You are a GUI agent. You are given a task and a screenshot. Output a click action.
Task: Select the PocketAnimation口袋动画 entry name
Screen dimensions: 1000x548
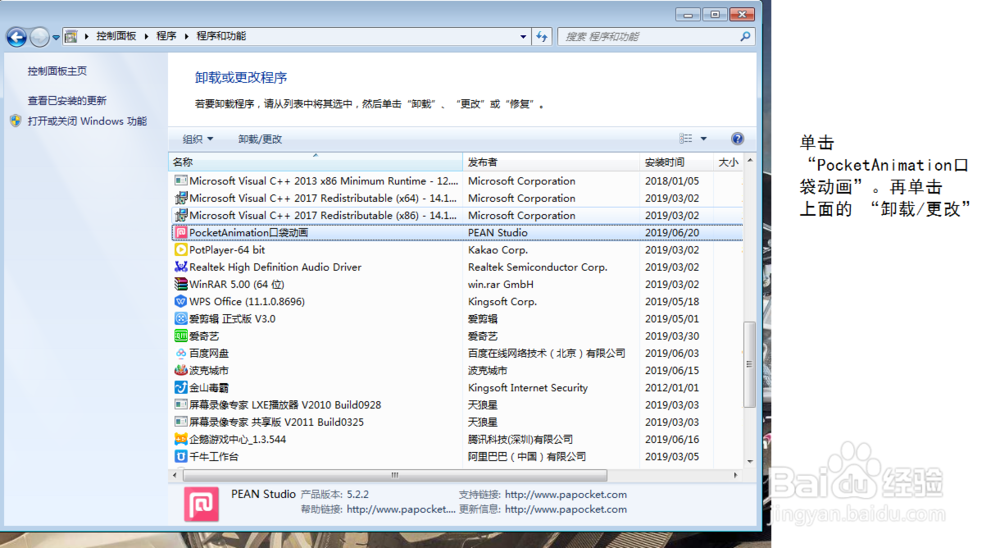pos(249,233)
